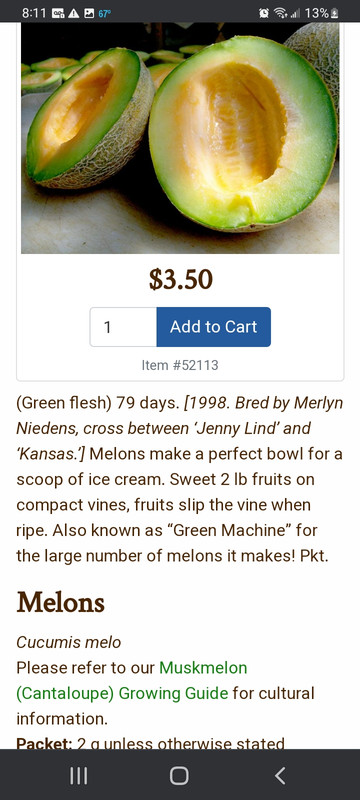Viewport: 360px width, 800px height.
Task: Tap the Item #52113 text
Action: [180, 365]
